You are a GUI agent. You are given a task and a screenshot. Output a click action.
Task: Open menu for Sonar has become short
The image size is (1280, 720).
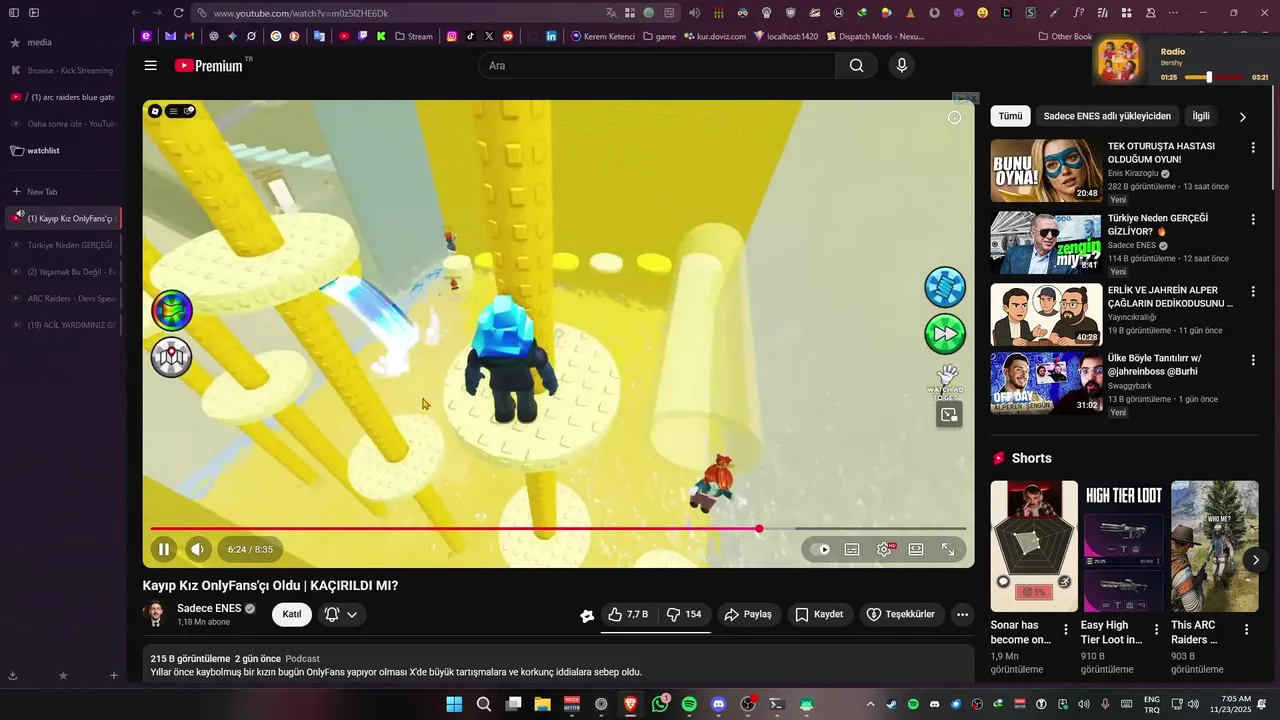point(1065,630)
